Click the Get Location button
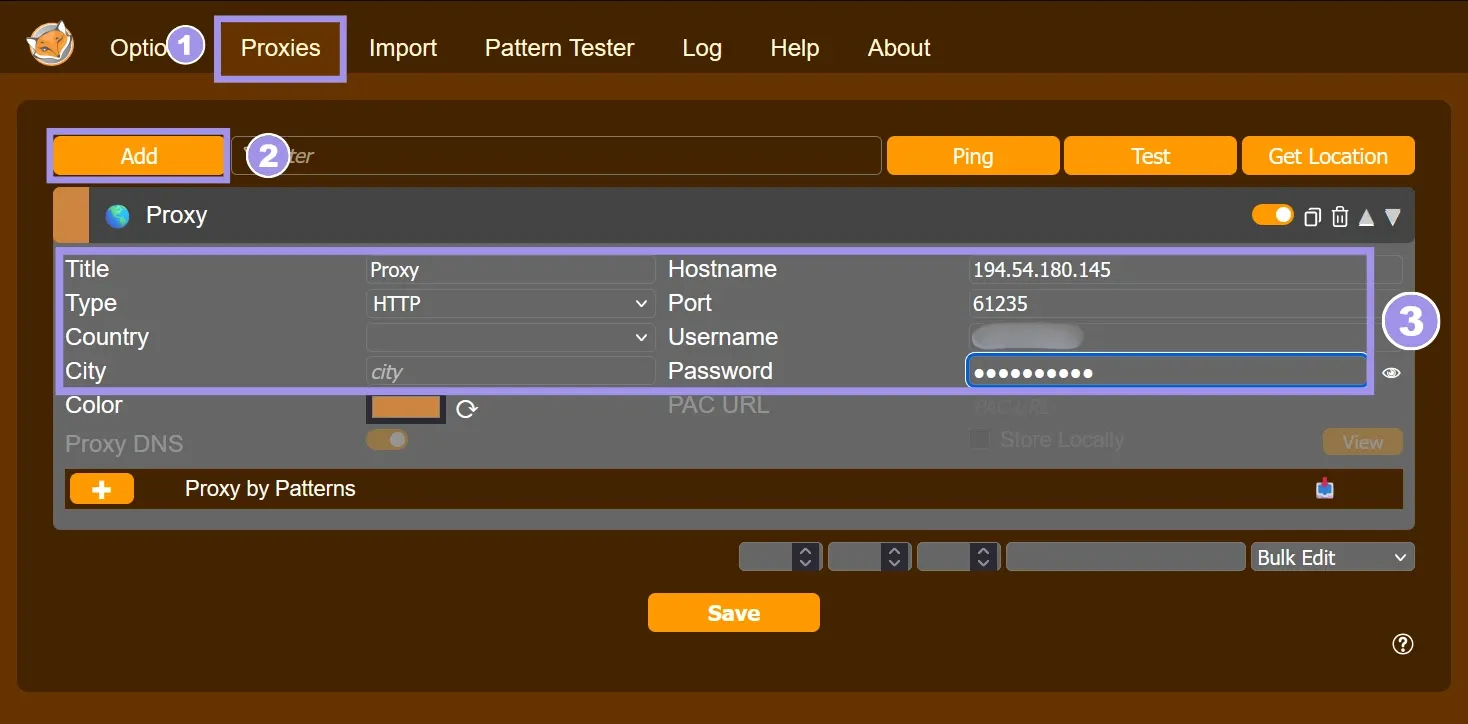 point(1328,156)
